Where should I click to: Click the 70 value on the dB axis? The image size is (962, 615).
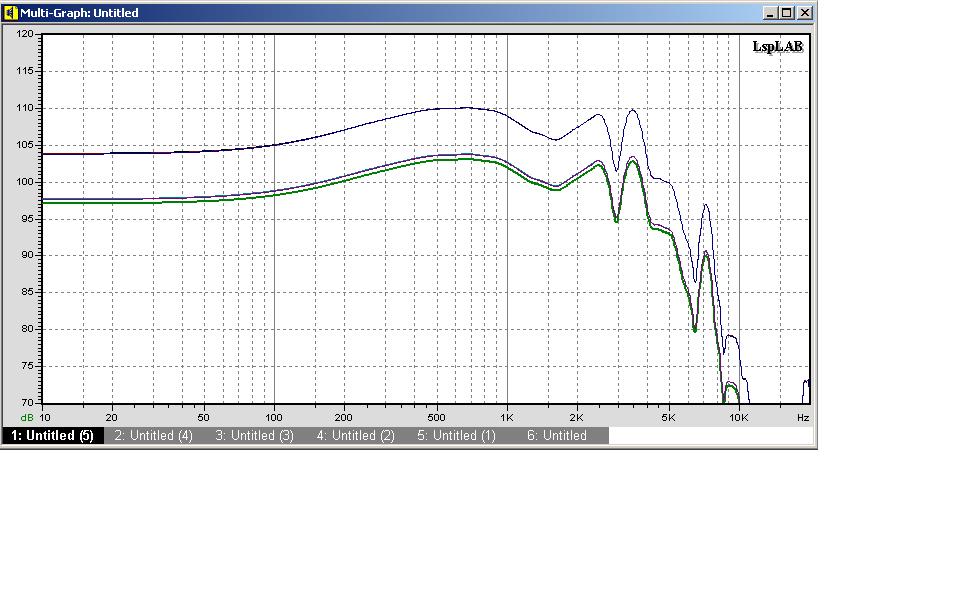click(x=28, y=403)
